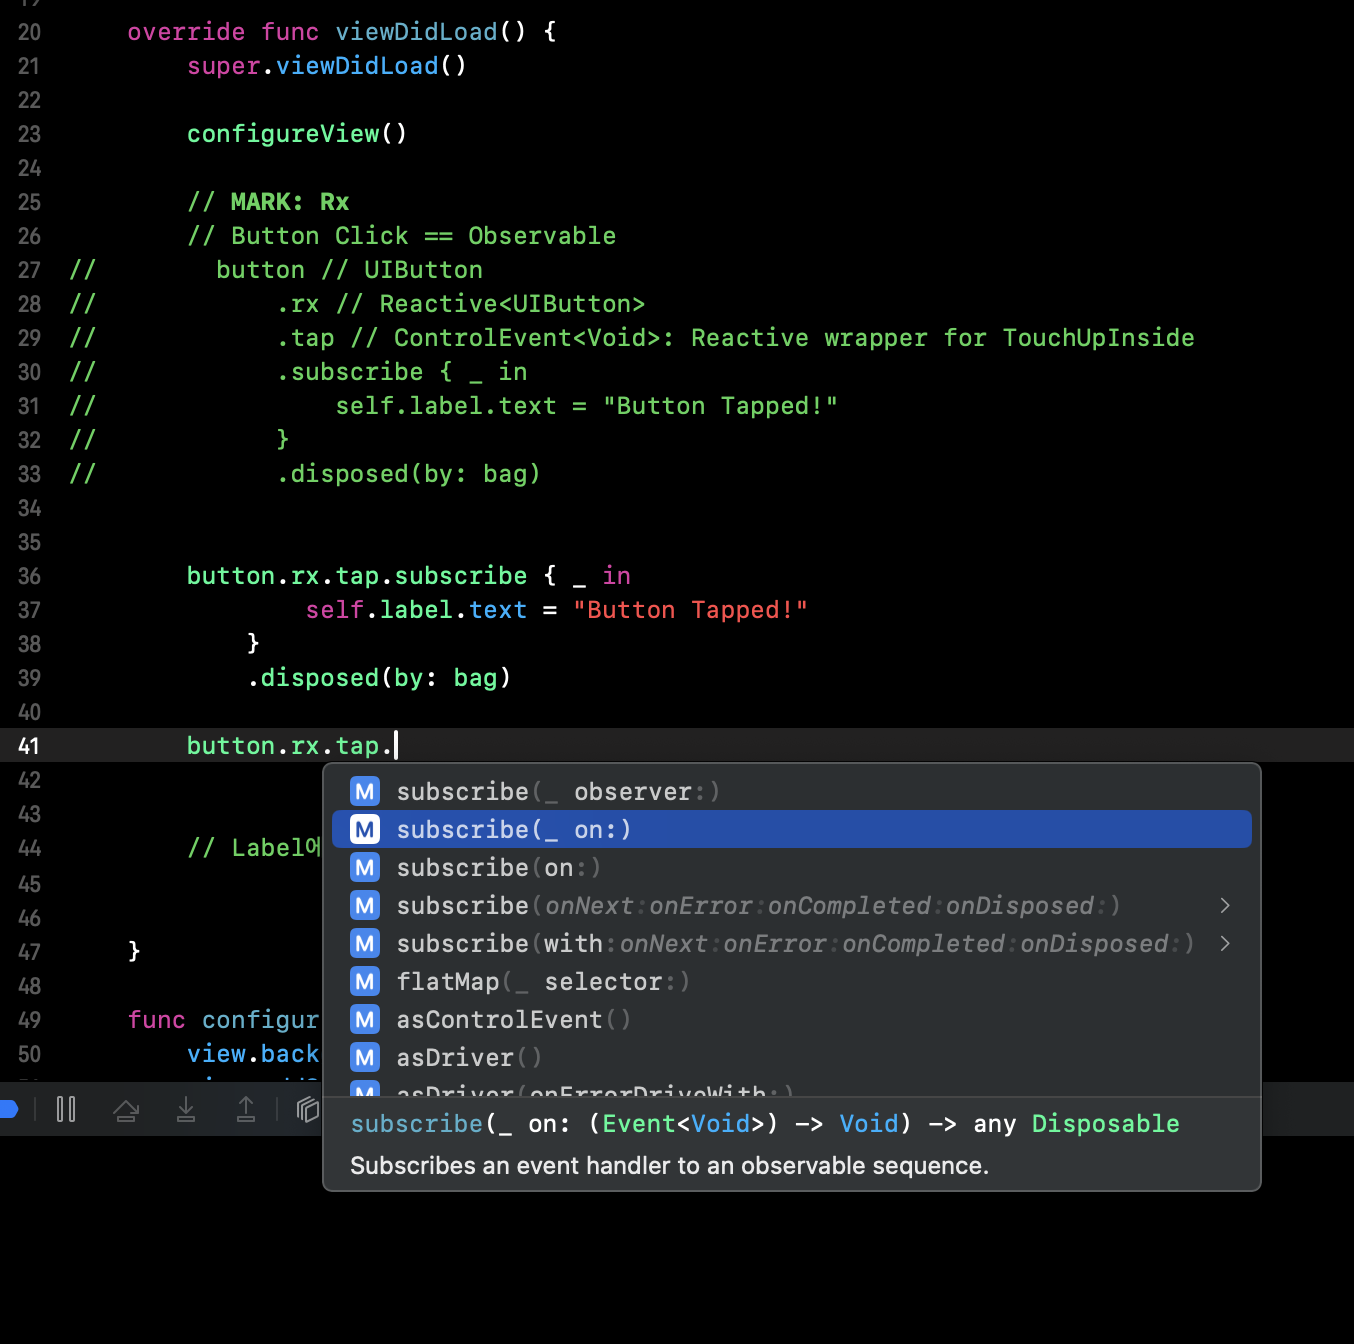Image resolution: width=1354 pixels, height=1344 pixels.
Task: Place cursor on configureView() call
Action: coord(297,134)
